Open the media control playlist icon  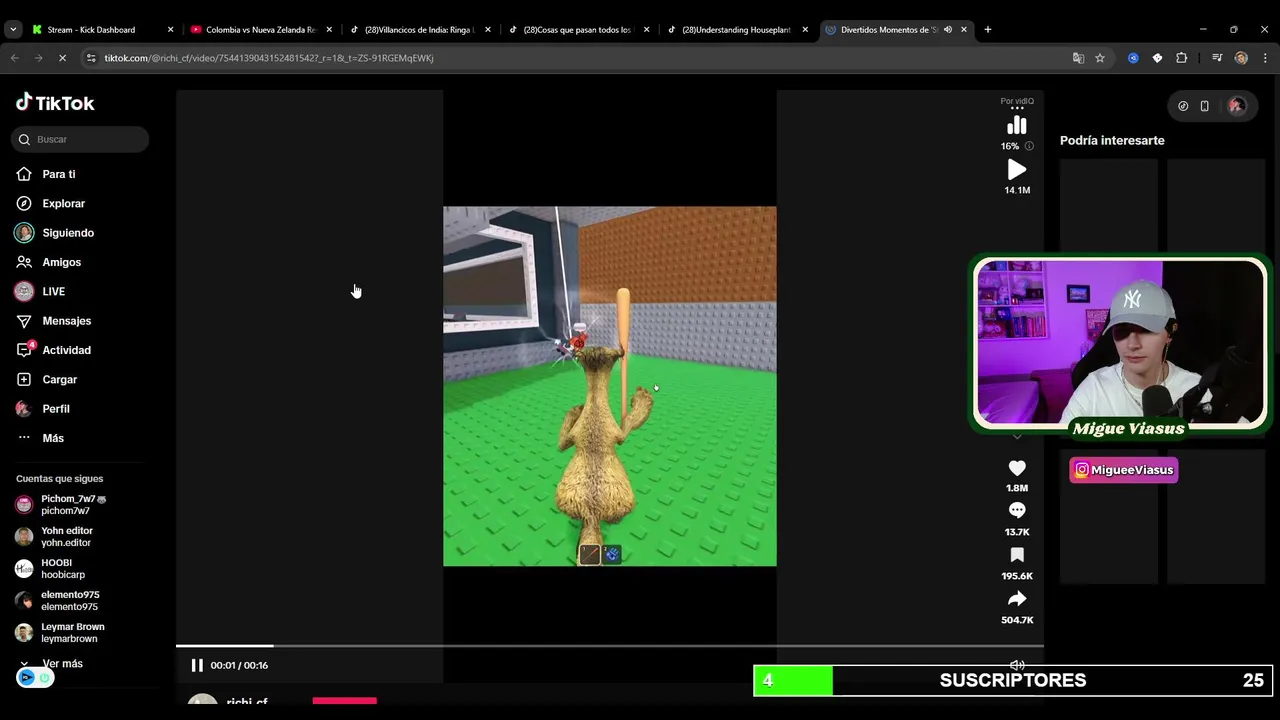pos(1217,58)
